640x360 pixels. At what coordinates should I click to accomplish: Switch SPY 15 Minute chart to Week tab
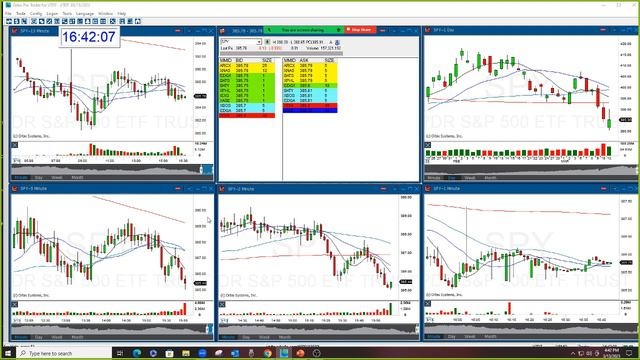point(57,178)
